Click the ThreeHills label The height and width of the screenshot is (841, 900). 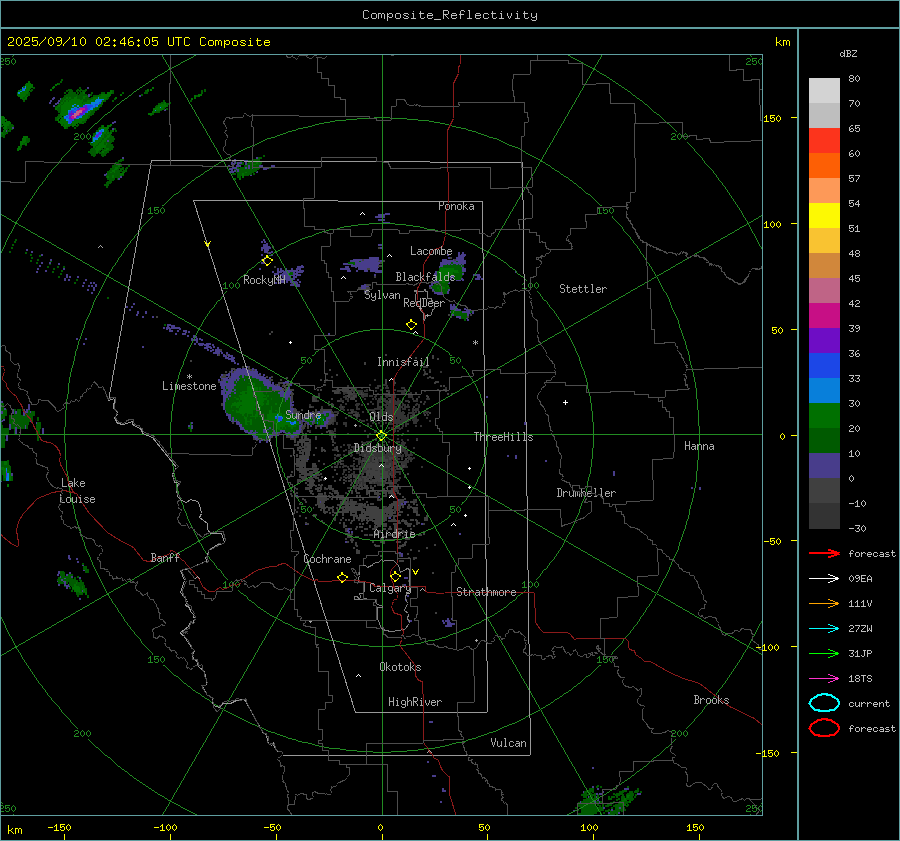[x=503, y=437]
